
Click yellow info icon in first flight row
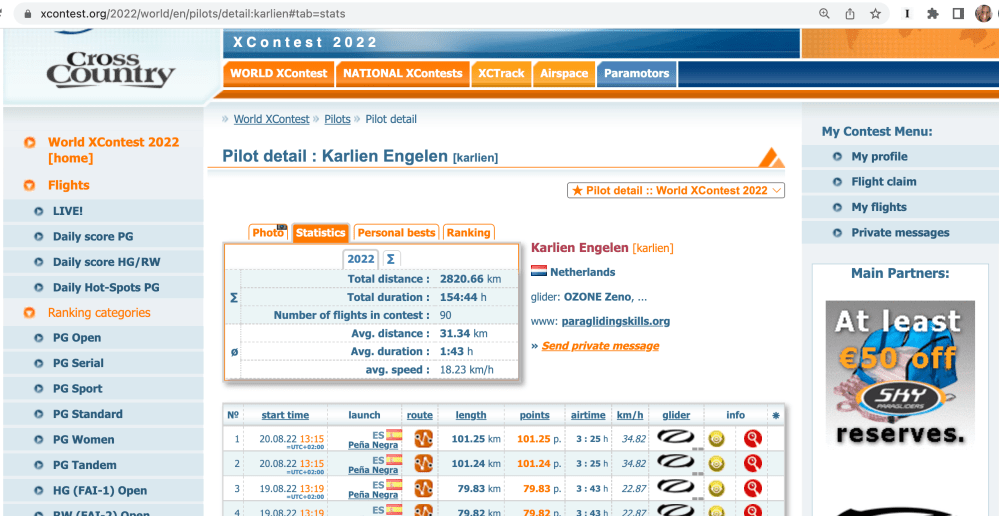coord(717,439)
